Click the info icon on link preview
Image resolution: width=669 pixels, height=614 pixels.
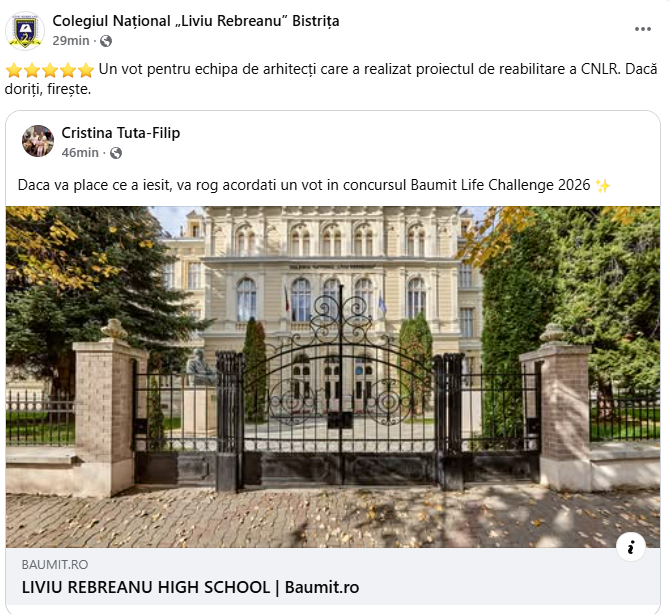click(x=630, y=546)
